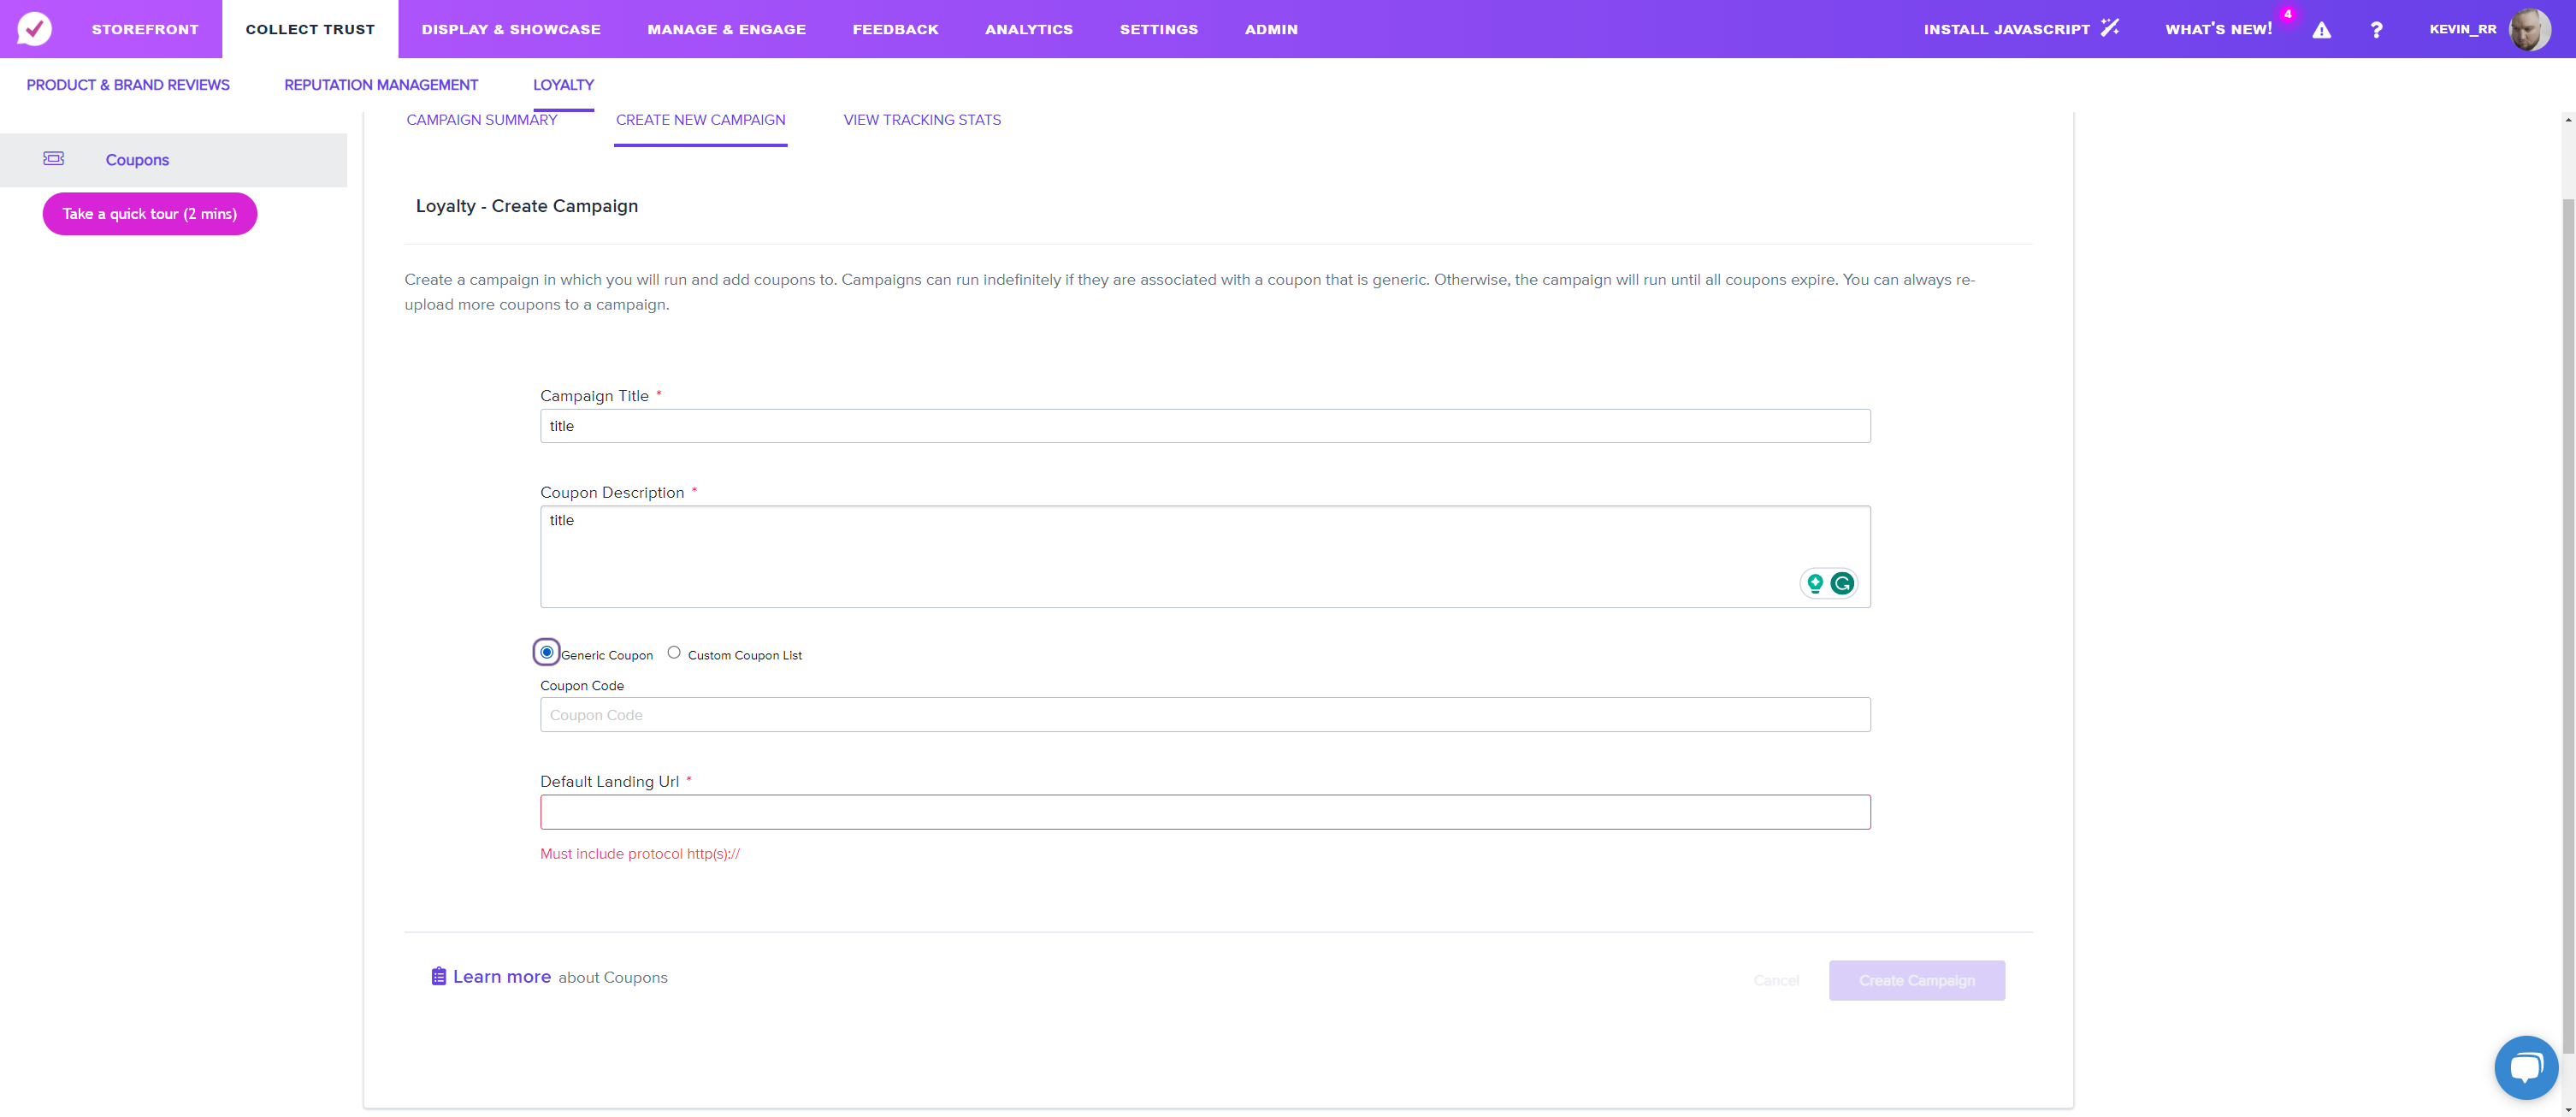This screenshot has height=1117, width=2576.
Task: Open the Manage & Engage menu
Action: (x=727, y=29)
